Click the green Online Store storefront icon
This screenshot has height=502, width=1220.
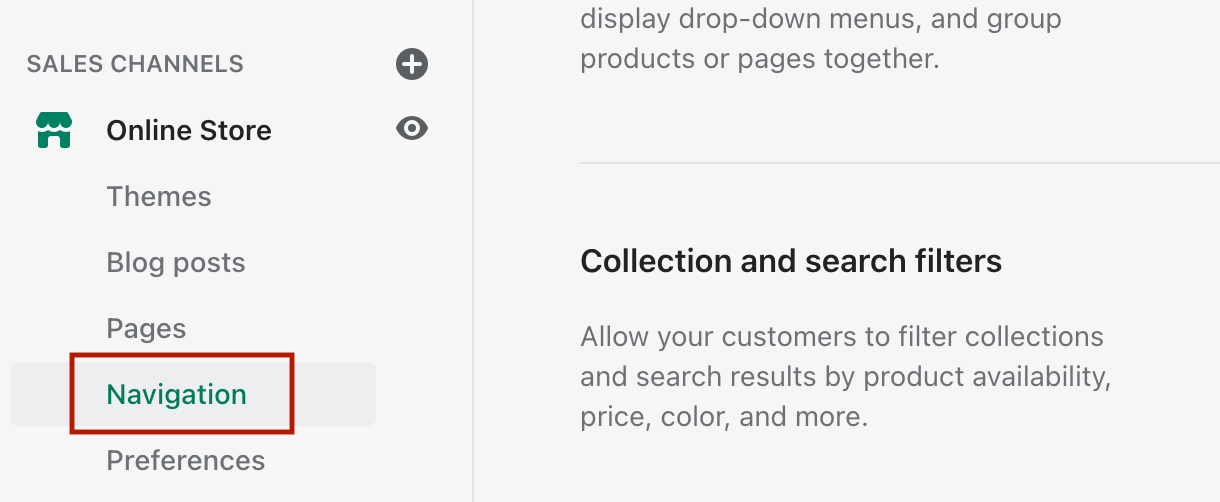coord(54,130)
